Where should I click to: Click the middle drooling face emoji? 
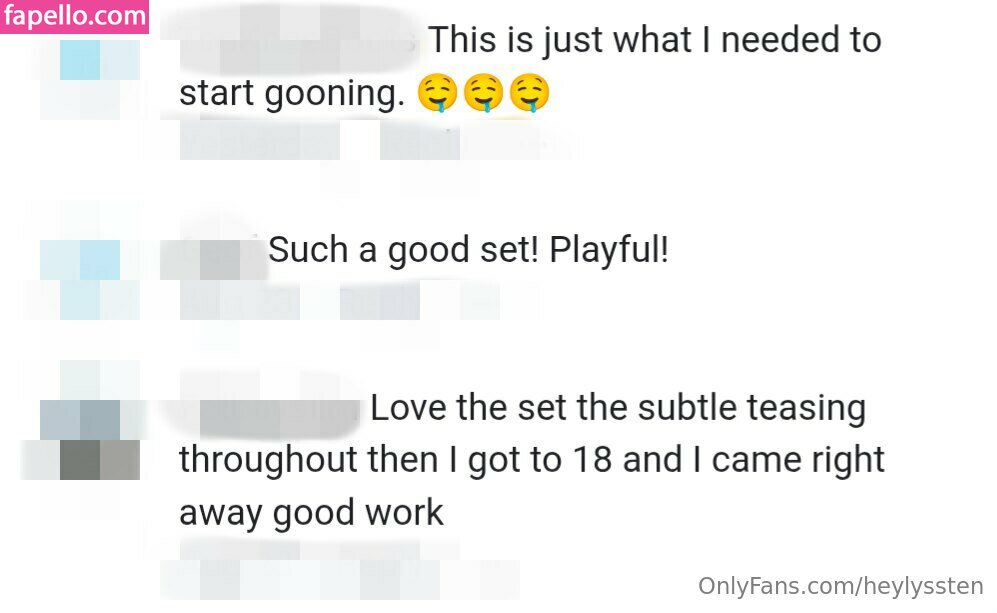click(x=483, y=93)
